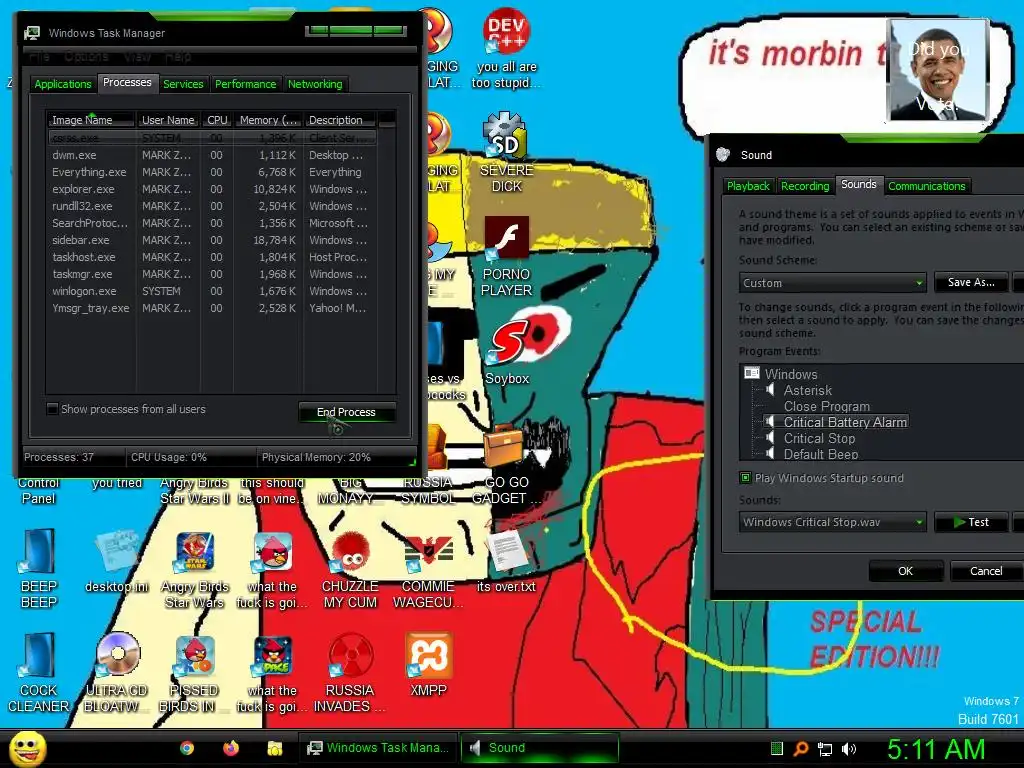Click the Obama picture gadget

point(938,69)
